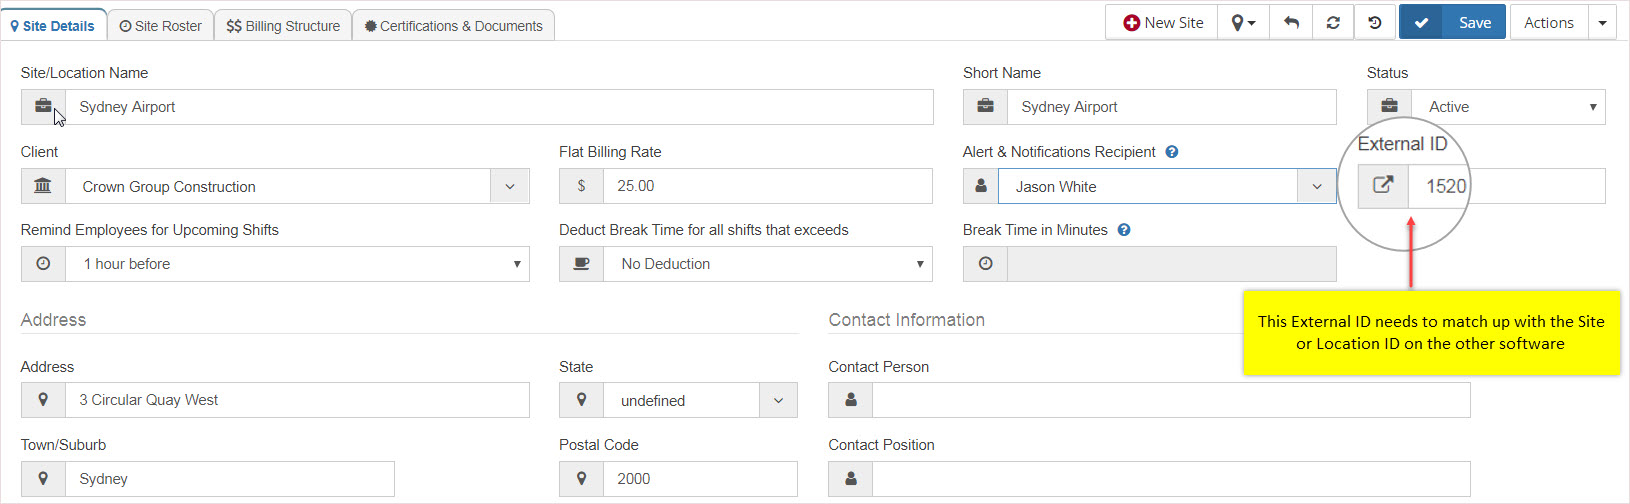Click the New Site button
Screen dimensions: 1630x504
click(x=1162, y=23)
